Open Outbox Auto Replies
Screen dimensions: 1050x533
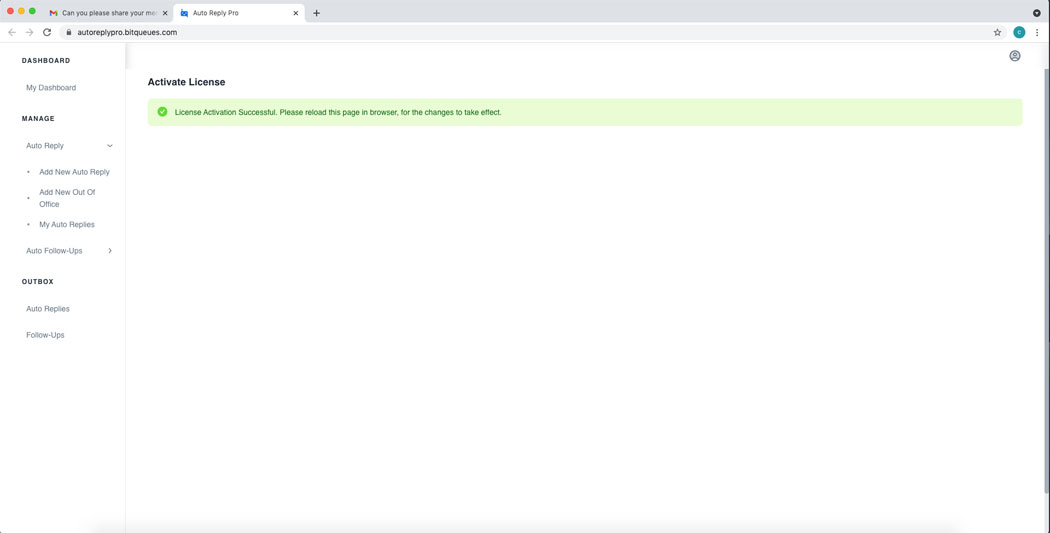[48, 309]
